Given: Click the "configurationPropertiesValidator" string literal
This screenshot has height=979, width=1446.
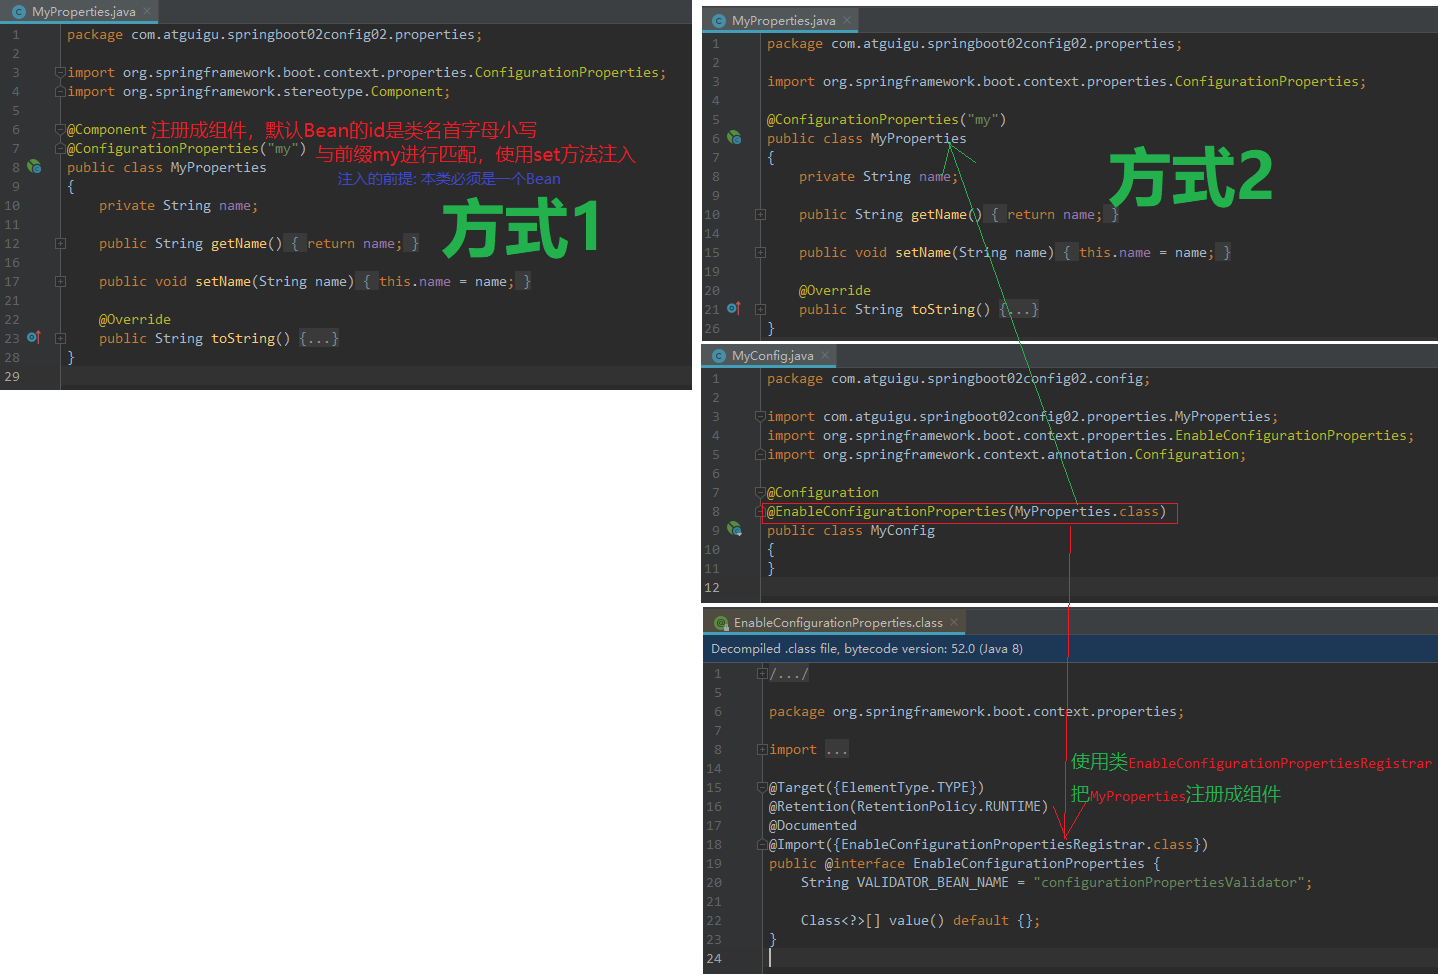Looking at the screenshot, I should 1169,882.
